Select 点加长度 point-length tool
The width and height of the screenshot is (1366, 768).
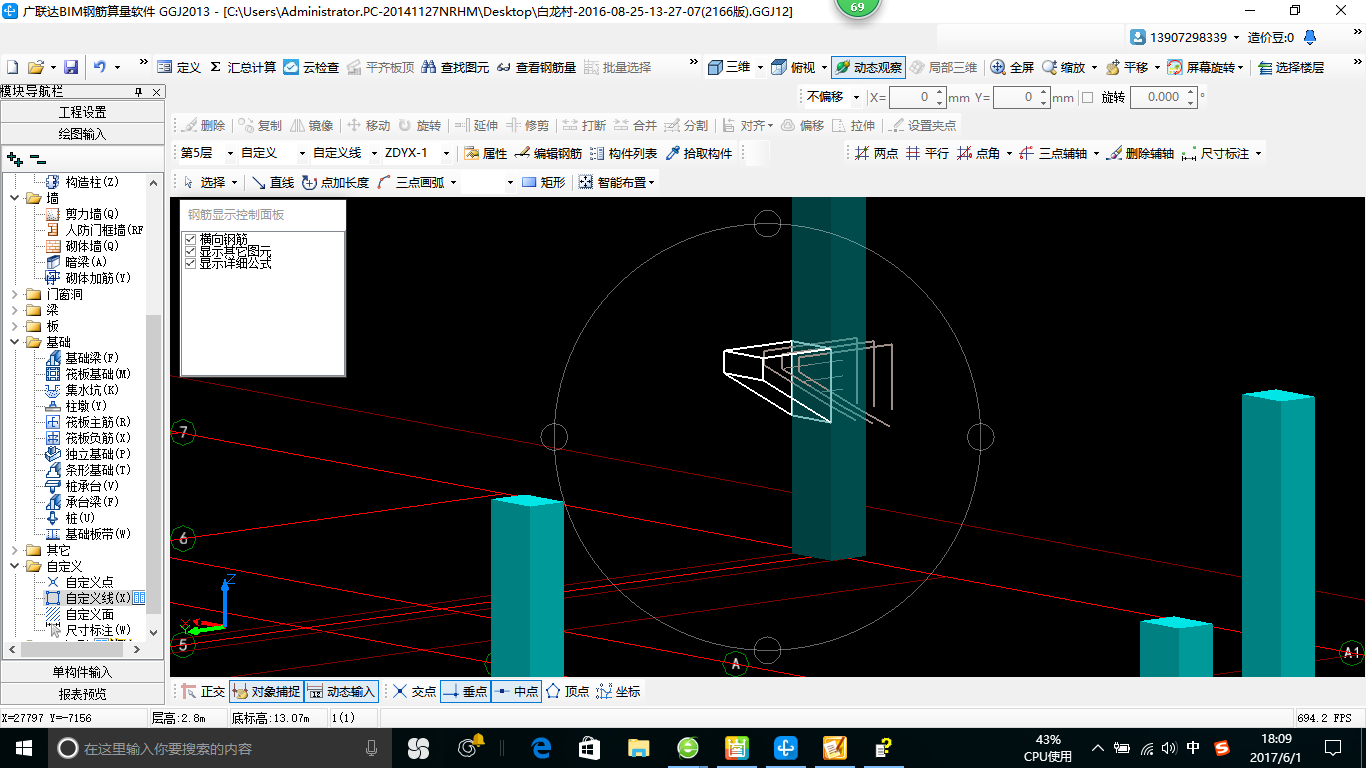pyautogui.click(x=335, y=182)
